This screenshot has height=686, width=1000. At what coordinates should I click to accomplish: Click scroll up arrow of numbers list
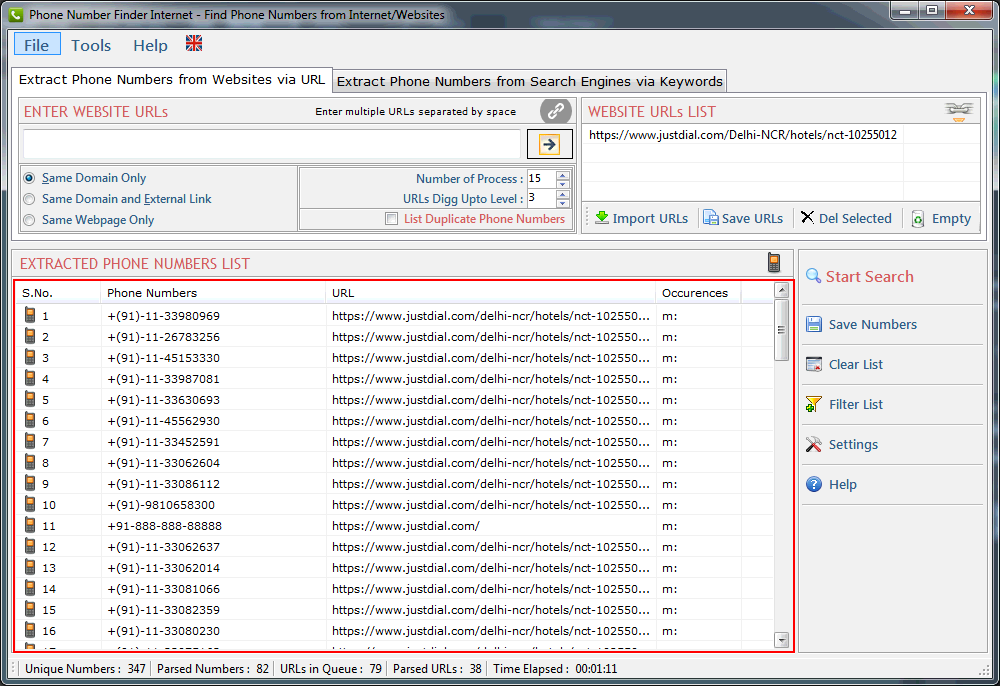[x=781, y=290]
